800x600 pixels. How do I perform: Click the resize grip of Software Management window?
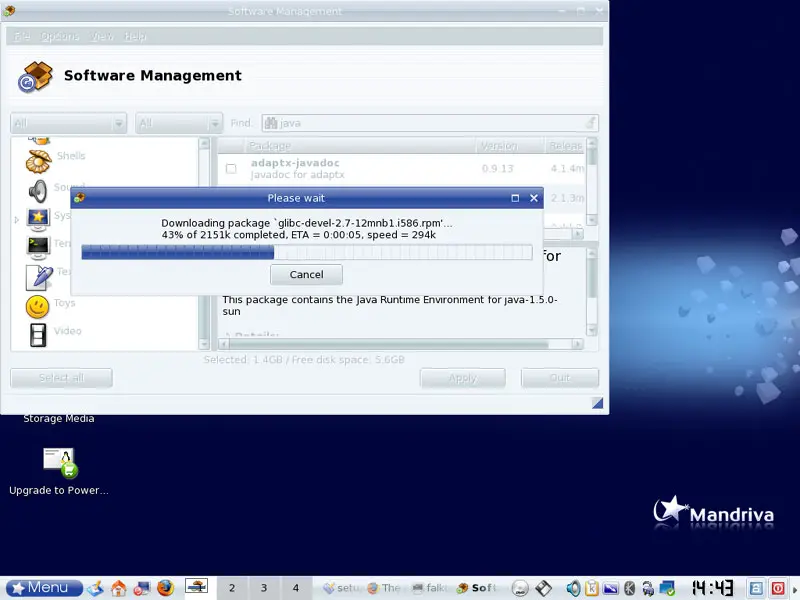(597, 403)
